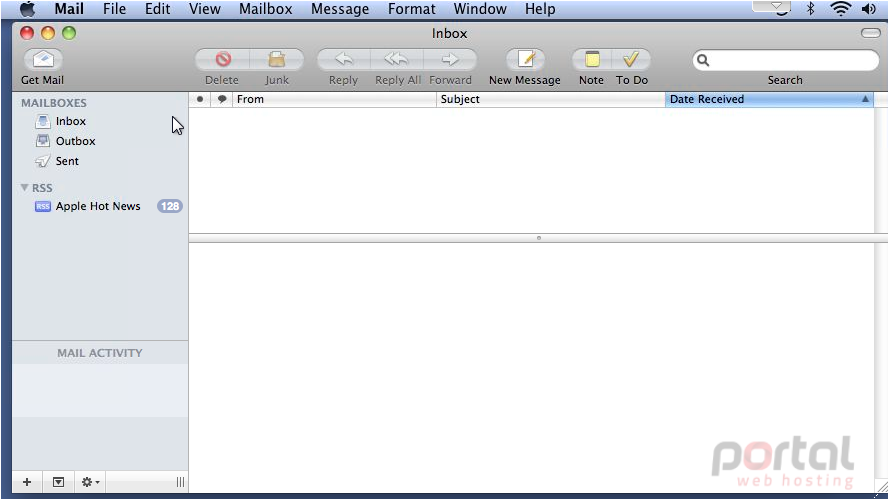The height and width of the screenshot is (500, 889).
Task: Add a To Do item
Action: [x=631, y=59]
